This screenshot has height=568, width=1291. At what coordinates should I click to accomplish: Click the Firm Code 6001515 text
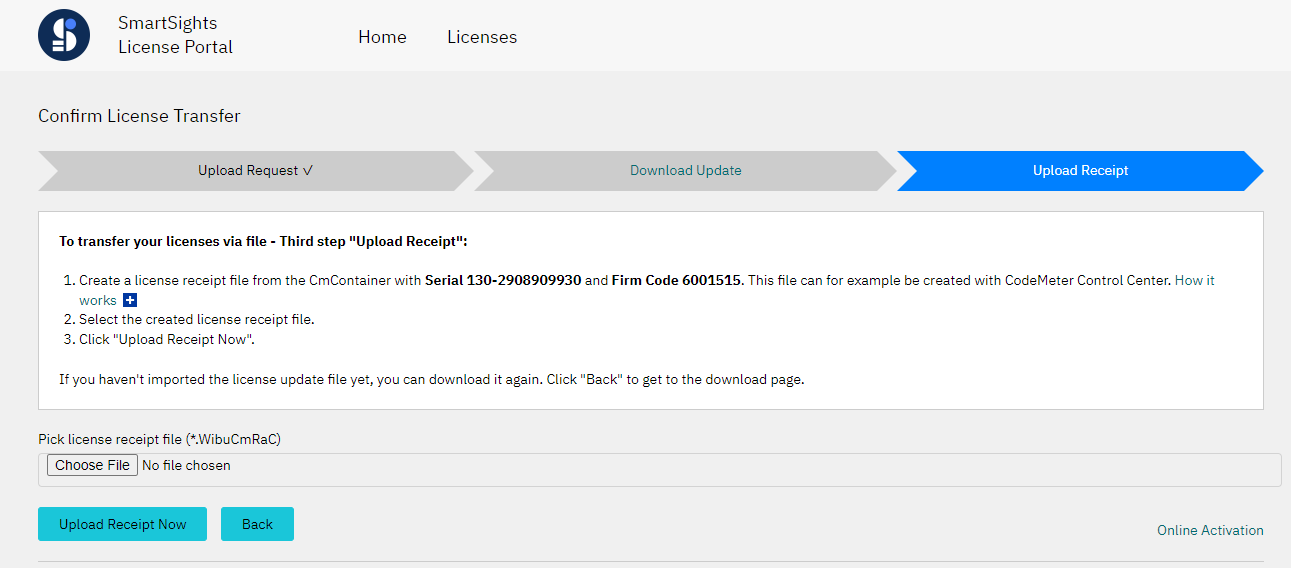(677, 281)
